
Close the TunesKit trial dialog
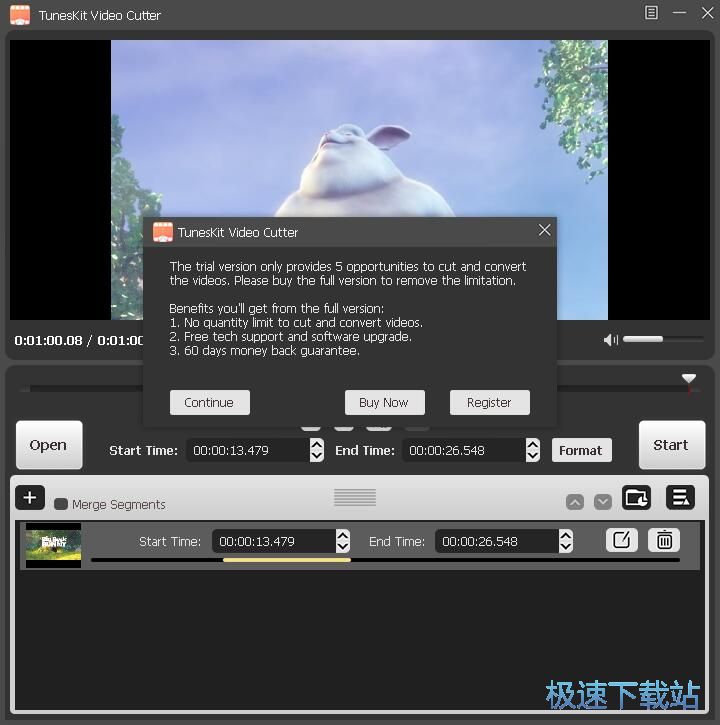544,230
